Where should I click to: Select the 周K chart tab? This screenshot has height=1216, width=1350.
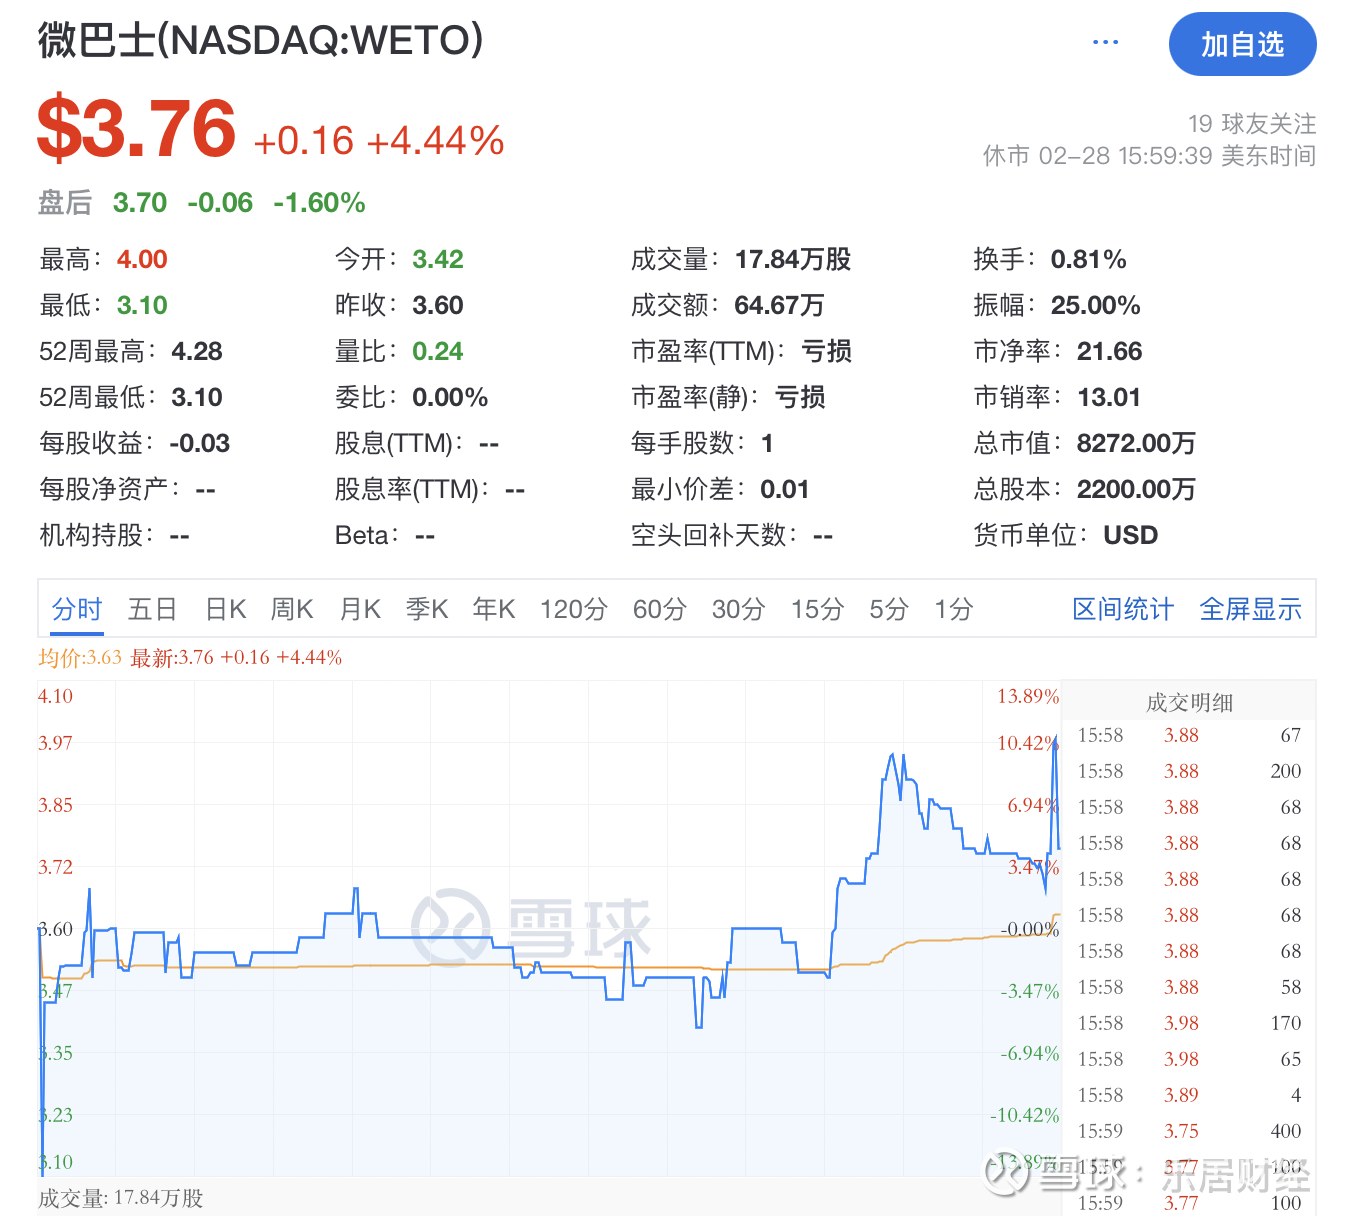tap(292, 609)
